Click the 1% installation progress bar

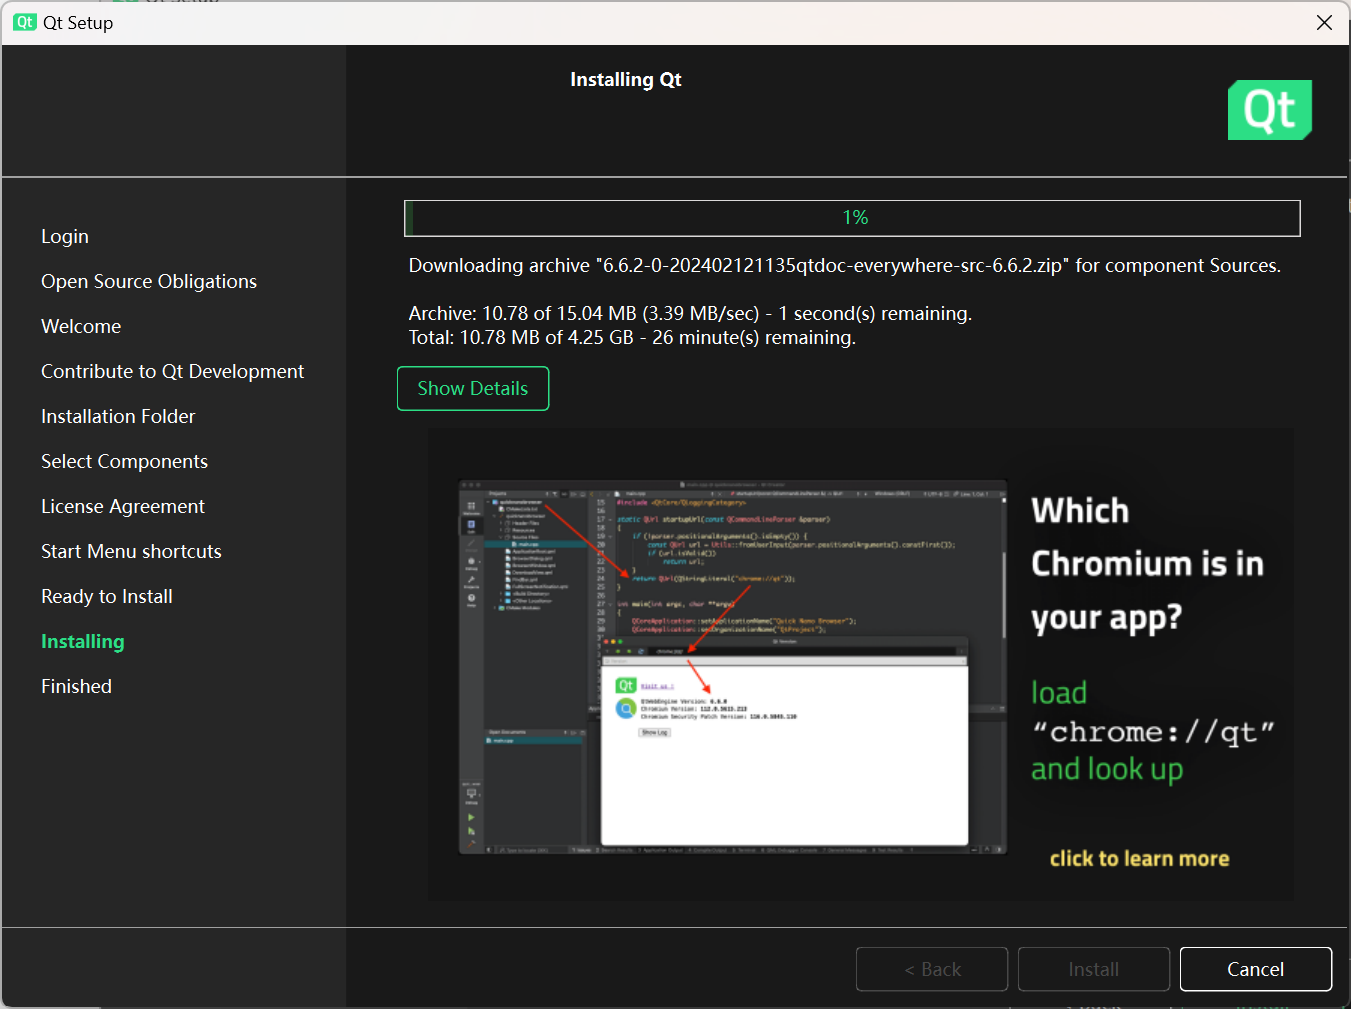click(852, 218)
